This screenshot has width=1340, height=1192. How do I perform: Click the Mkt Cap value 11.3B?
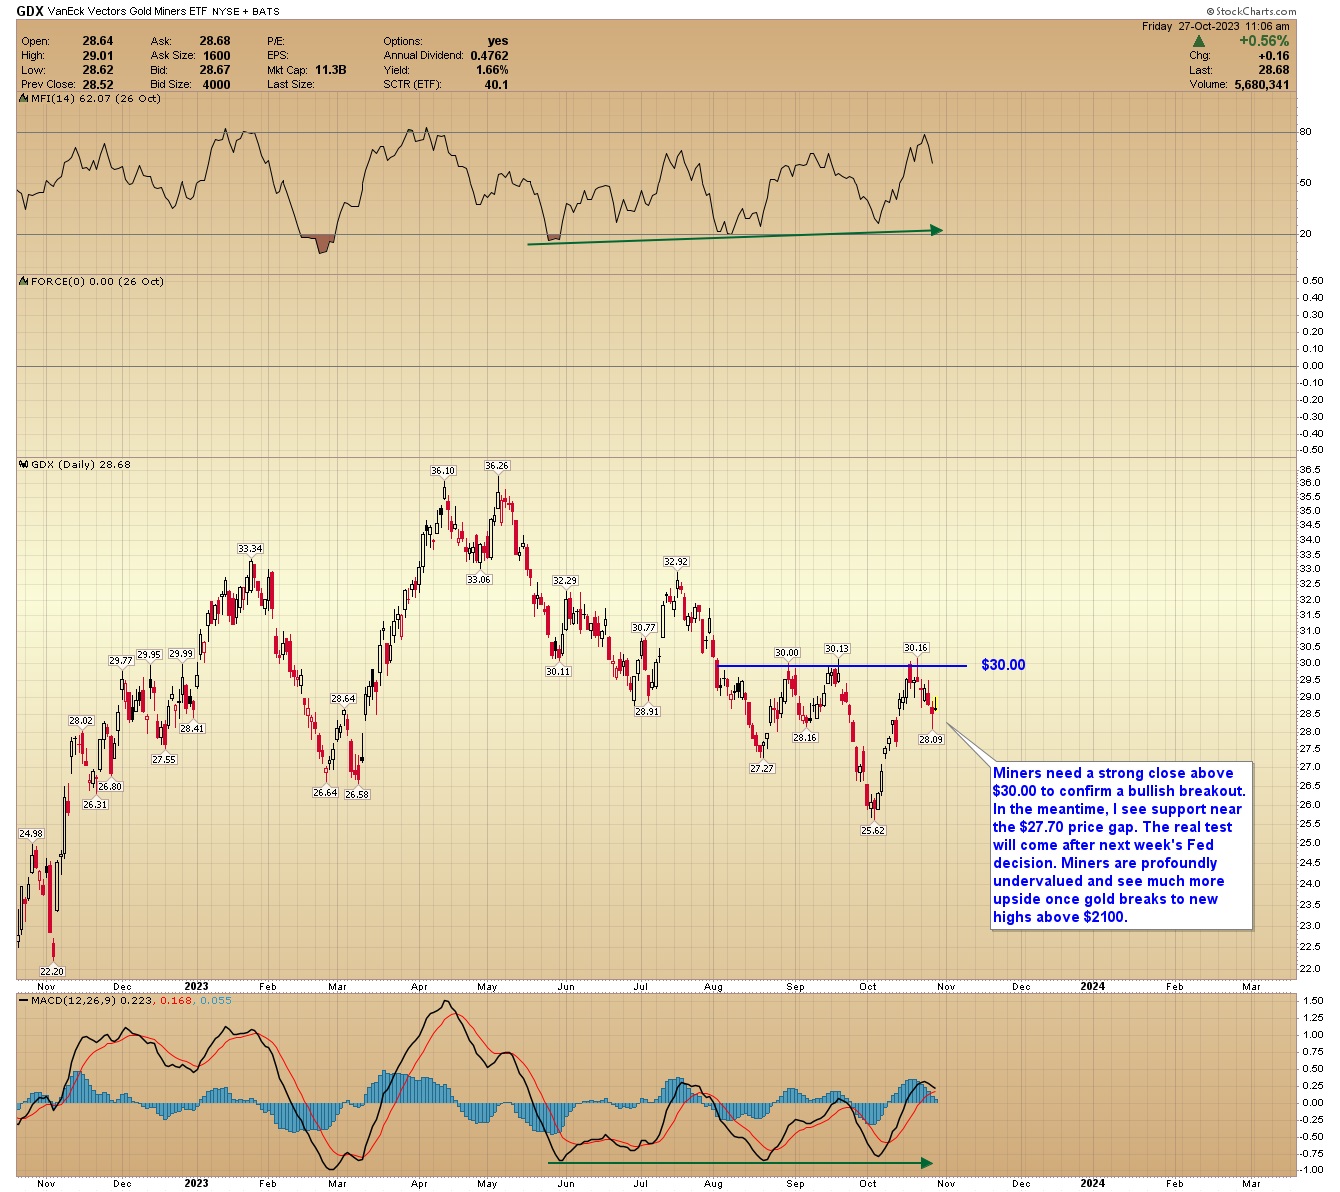(x=331, y=70)
